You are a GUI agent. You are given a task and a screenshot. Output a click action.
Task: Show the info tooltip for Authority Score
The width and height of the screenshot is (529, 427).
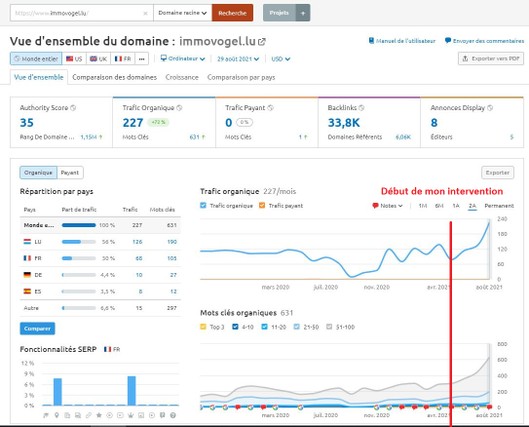pos(73,108)
